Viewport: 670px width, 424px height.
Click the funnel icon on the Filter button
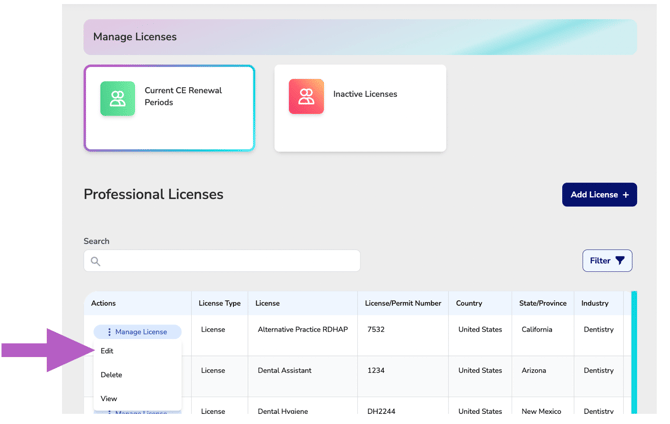pyautogui.click(x=620, y=261)
